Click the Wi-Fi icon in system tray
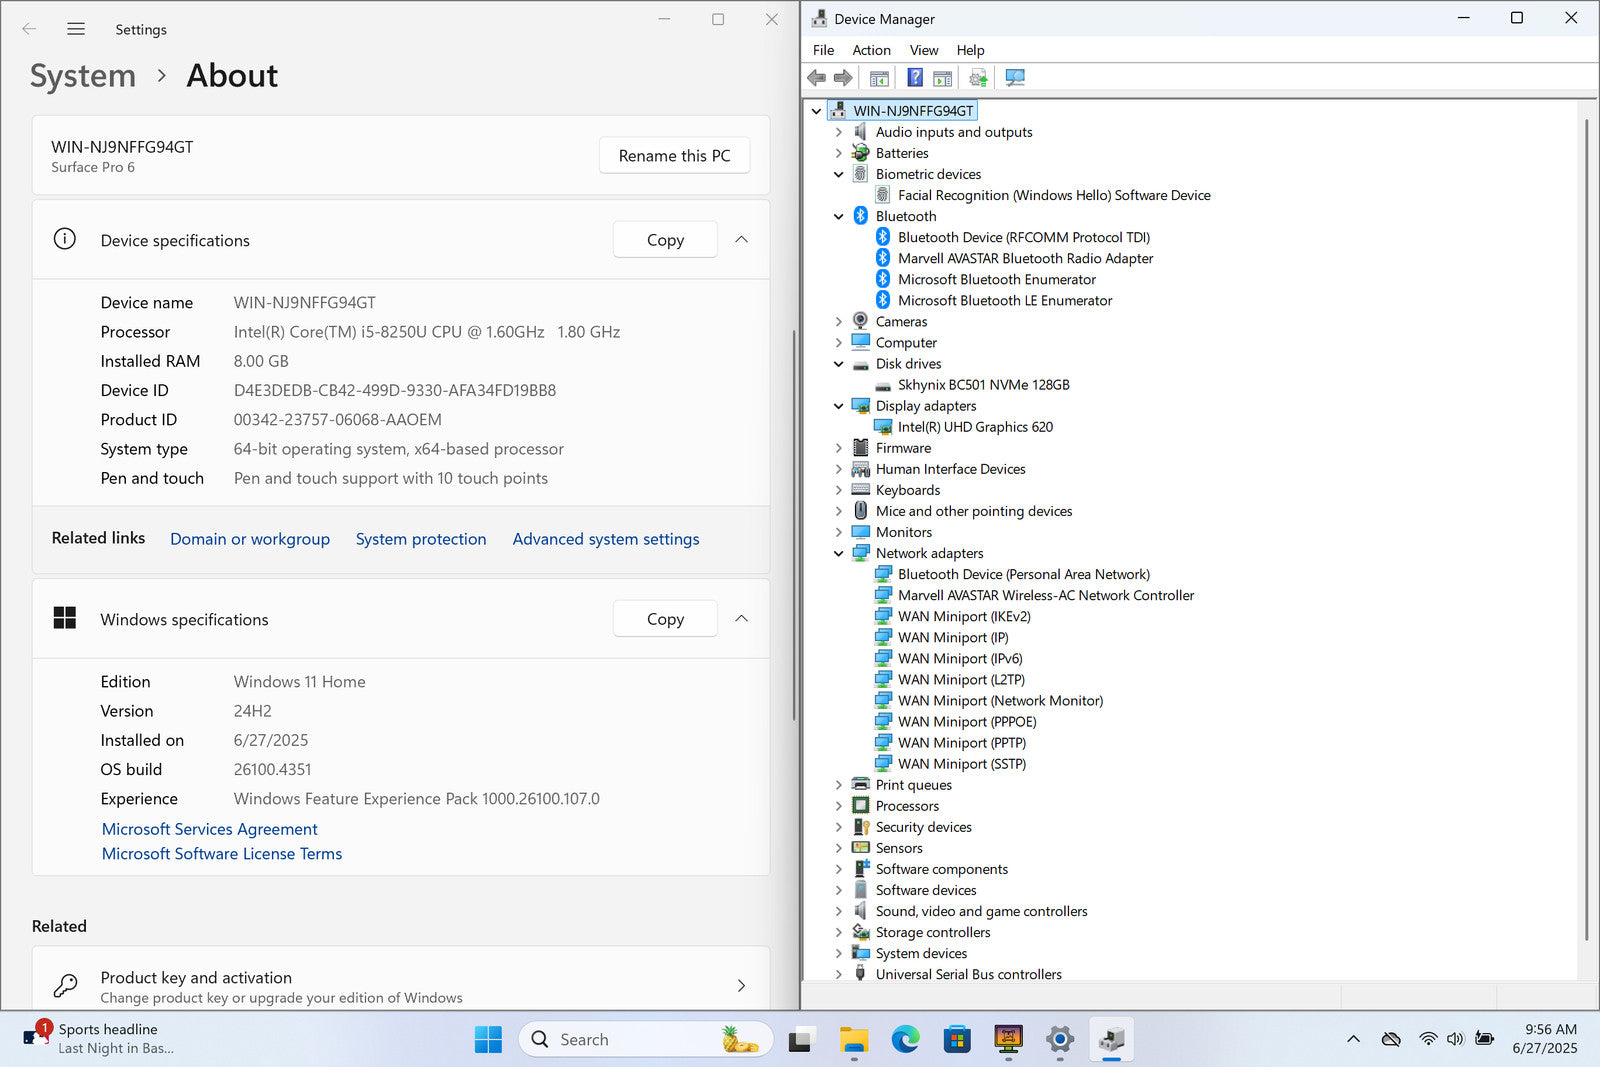This screenshot has height=1067, width=1600. pos(1428,1039)
